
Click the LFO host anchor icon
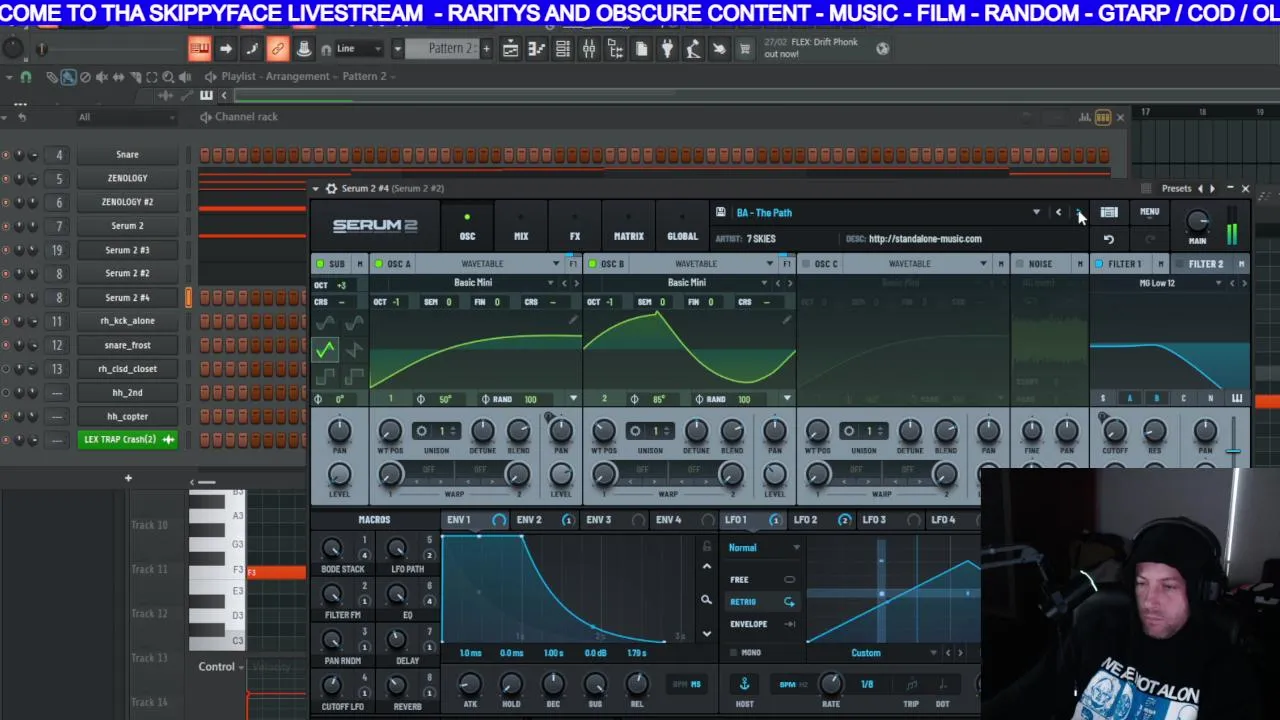744,684
